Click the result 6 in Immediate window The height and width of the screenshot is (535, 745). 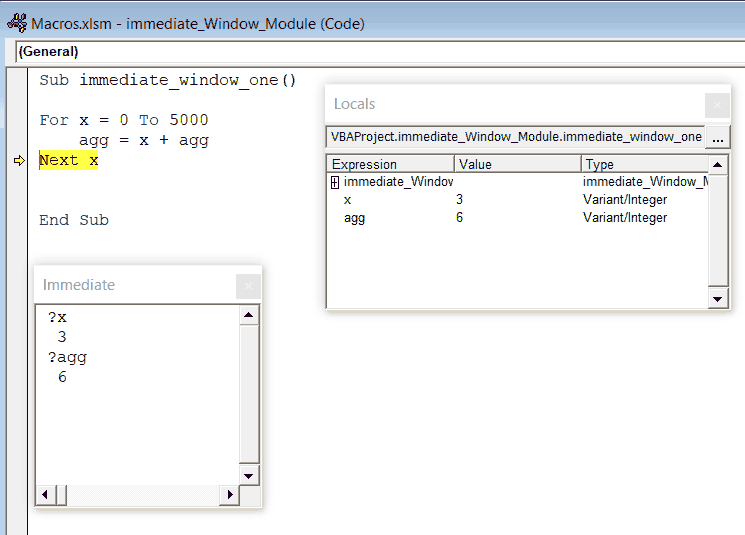point(62,377)
